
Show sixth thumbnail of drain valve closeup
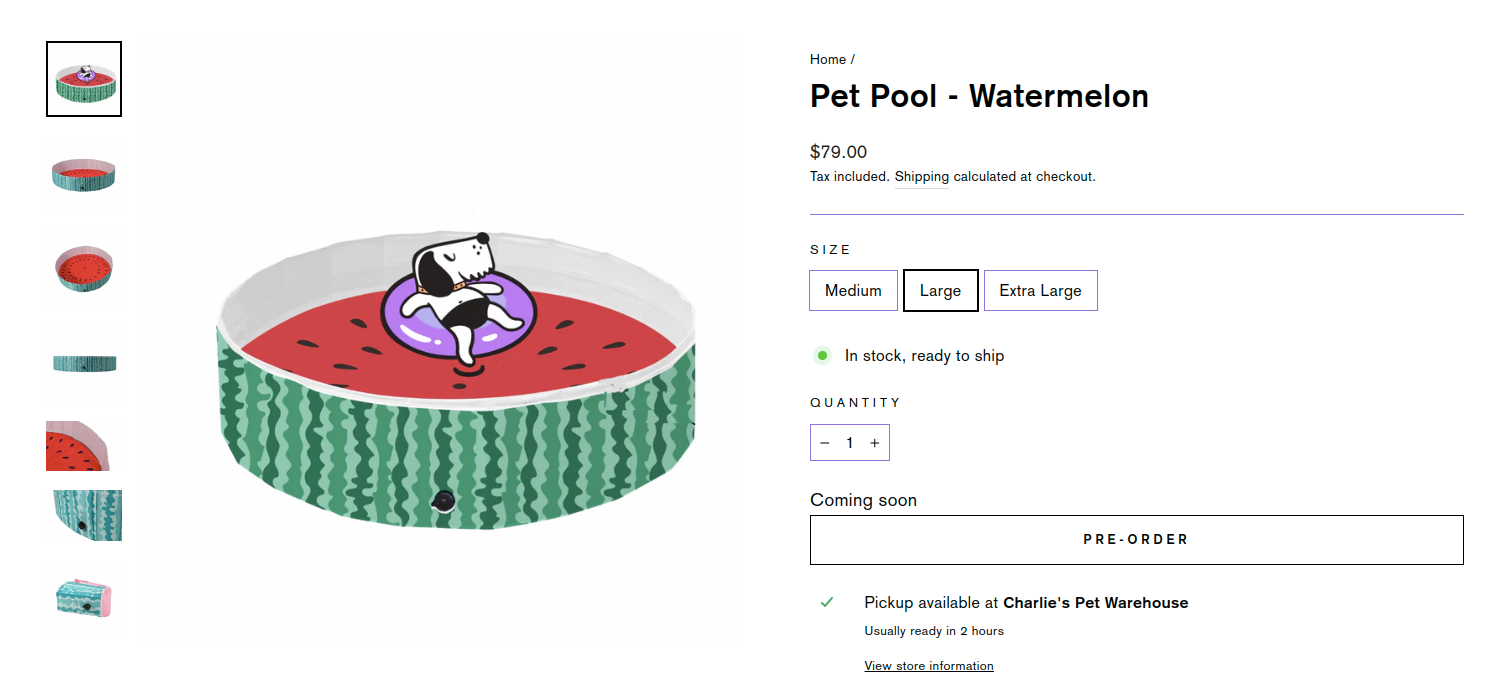(x=84, y=516)
